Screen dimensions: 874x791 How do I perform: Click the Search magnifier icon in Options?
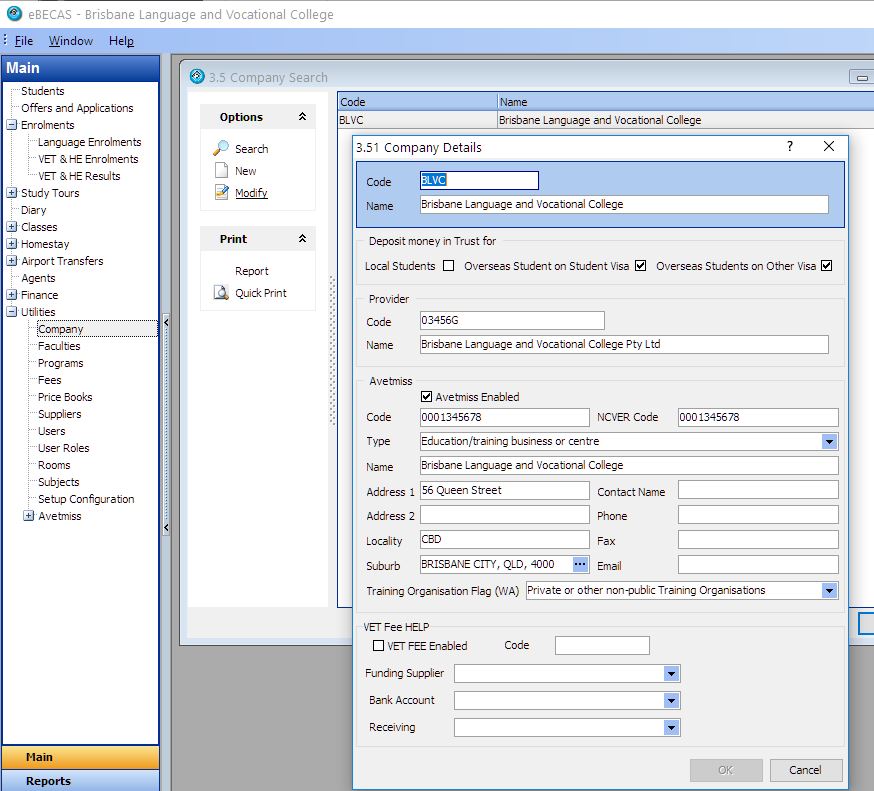222,148
